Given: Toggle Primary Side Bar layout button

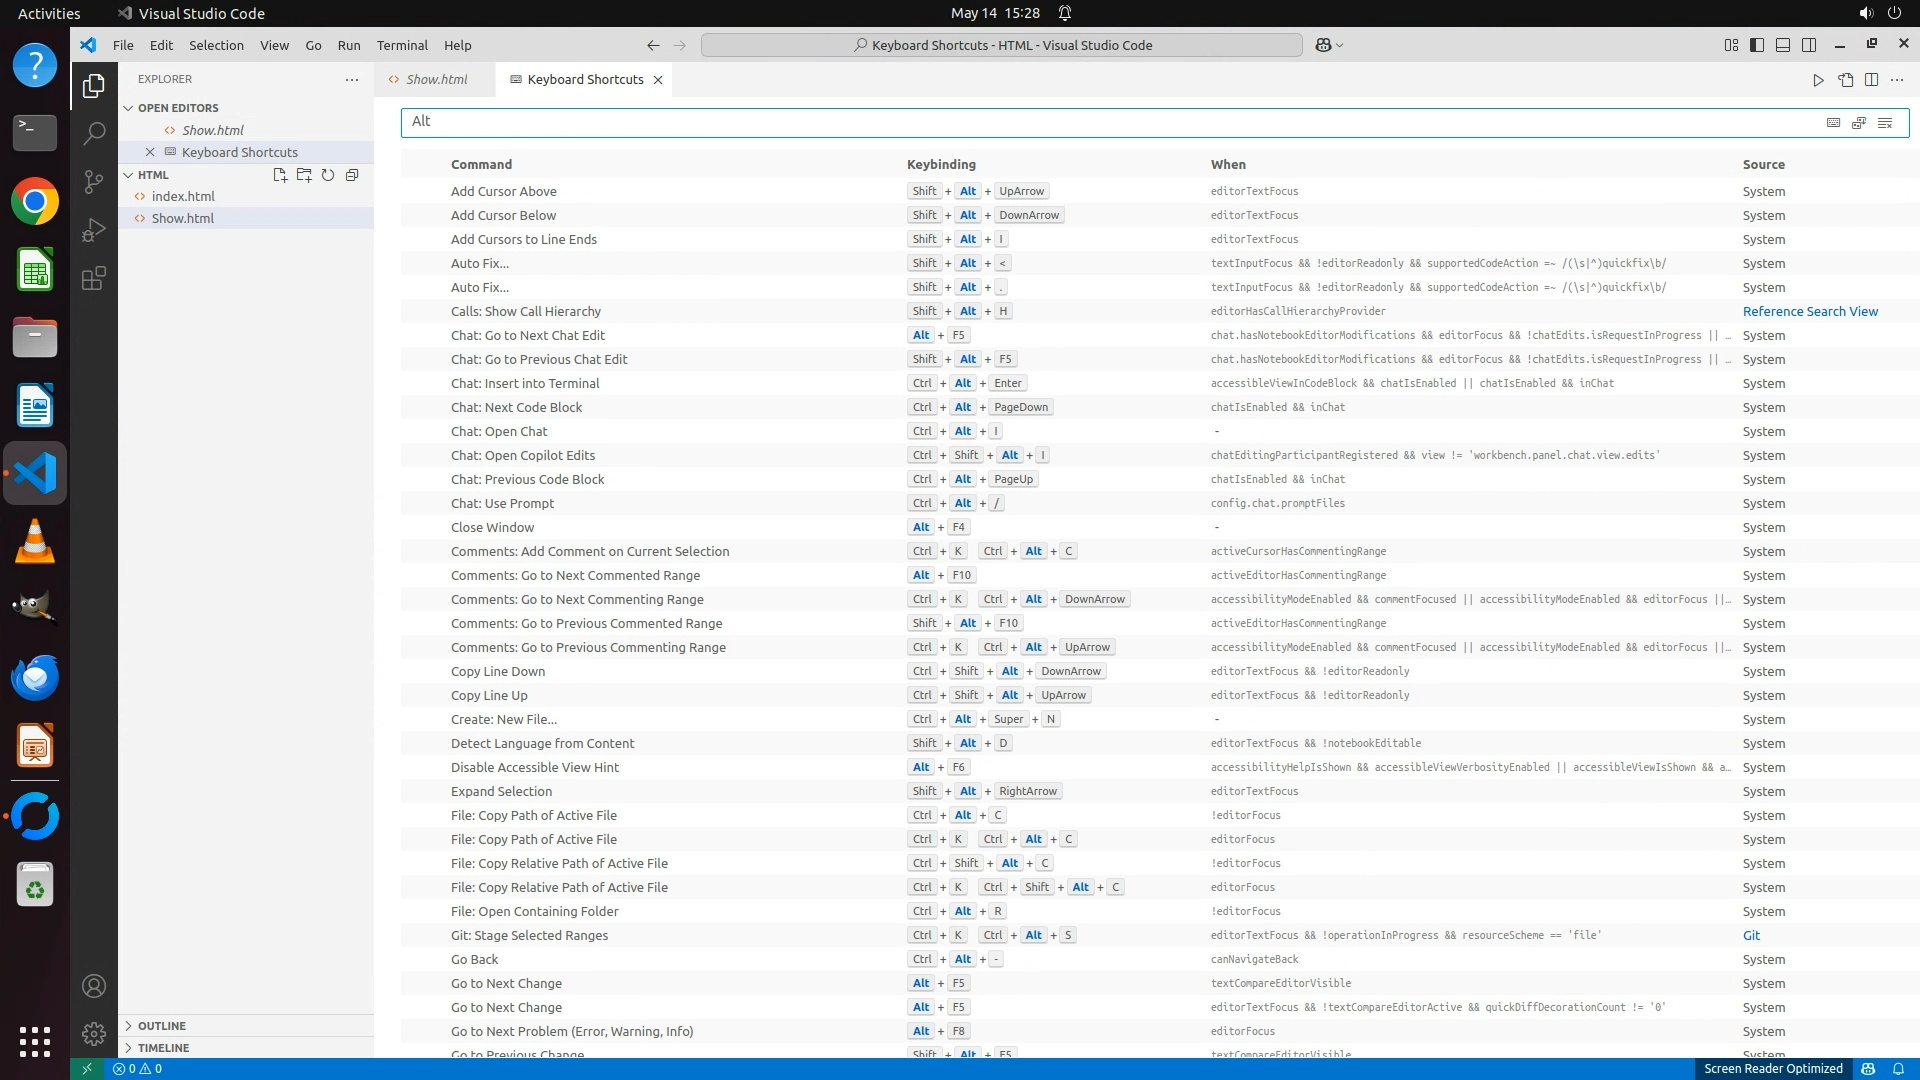Looking at the screenshot, I should point(1757,45).
